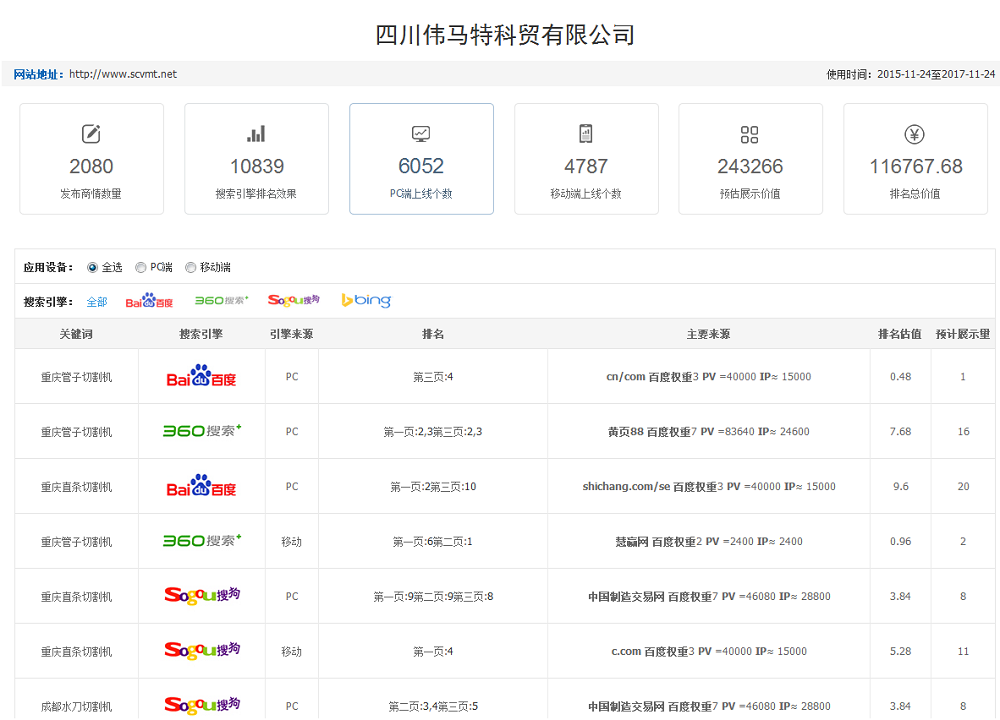Enable the 移动端 radio option

tap(192, 267)
